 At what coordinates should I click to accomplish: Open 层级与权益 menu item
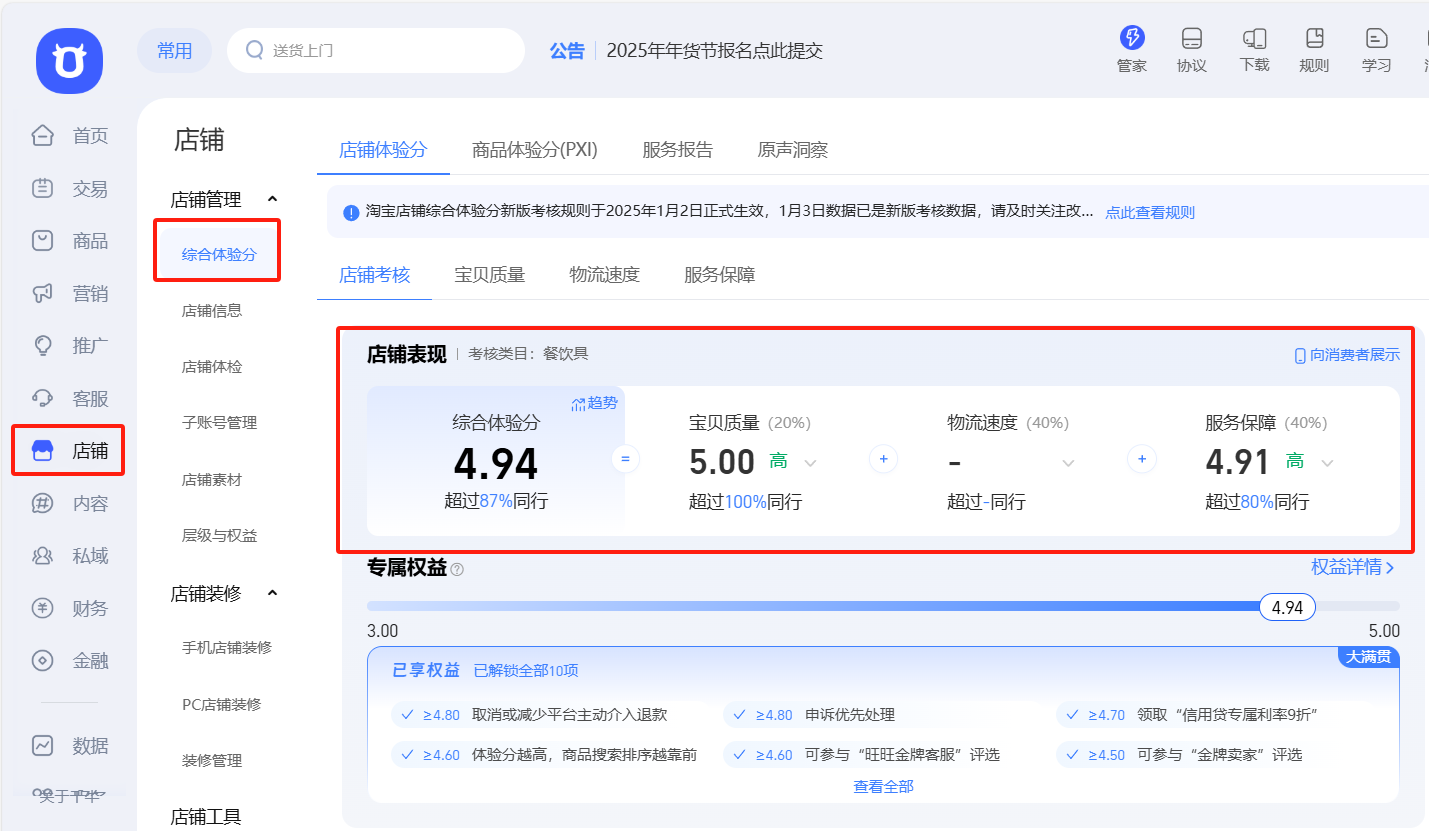click(x=219, y=535)
